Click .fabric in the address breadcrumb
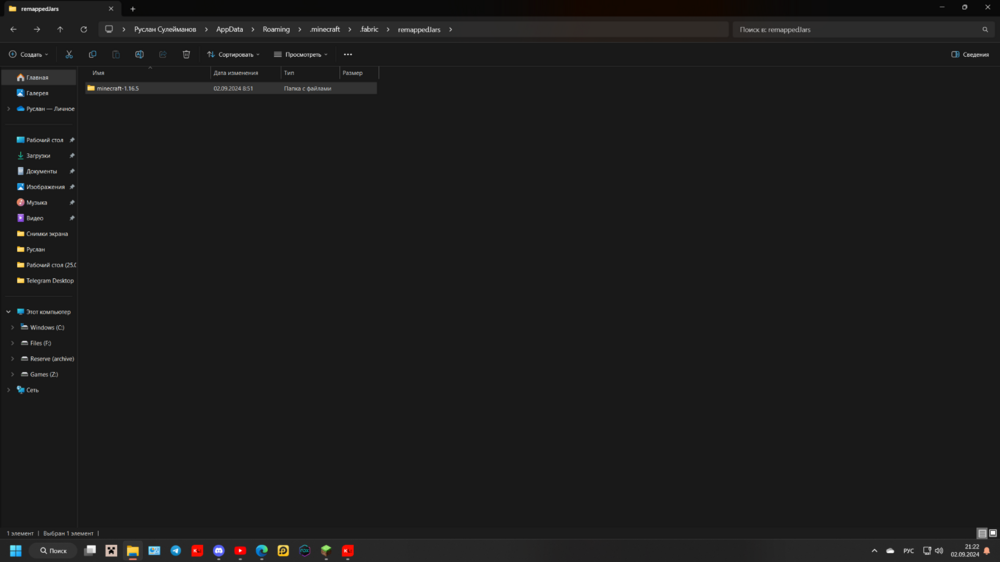1000x562 pixels. click(x=369, y=29)
